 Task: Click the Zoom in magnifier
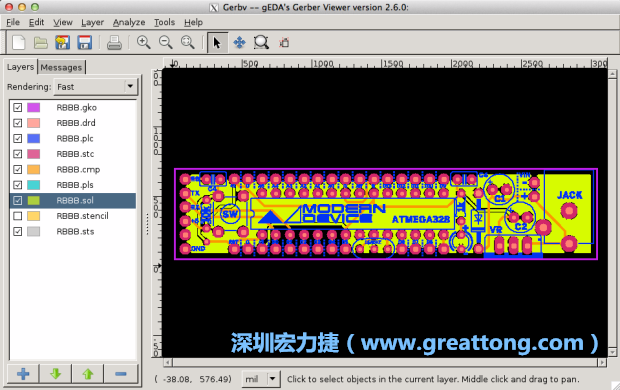(143, 42)
